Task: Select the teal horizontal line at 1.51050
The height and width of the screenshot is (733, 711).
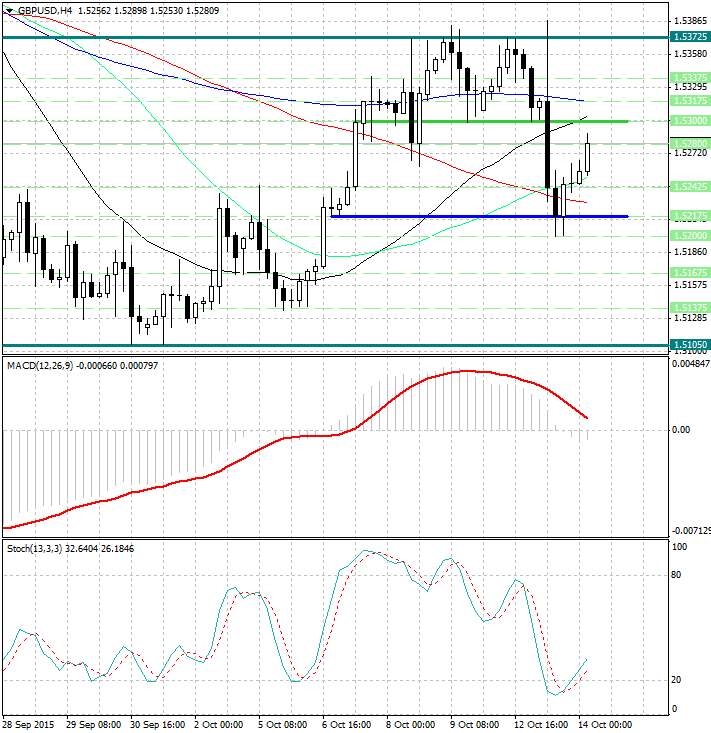Action: coord(335,346)
